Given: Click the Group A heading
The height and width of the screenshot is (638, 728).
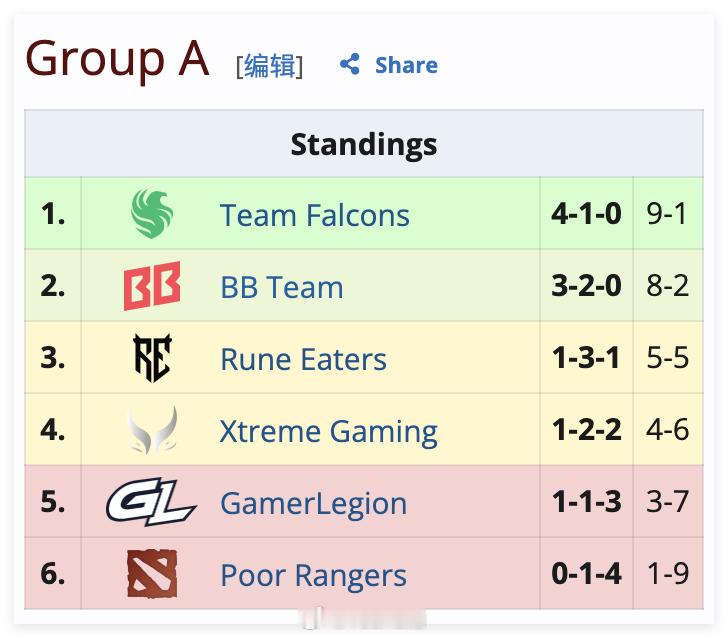Looking at the screenshot, I should tap(117, 59).
